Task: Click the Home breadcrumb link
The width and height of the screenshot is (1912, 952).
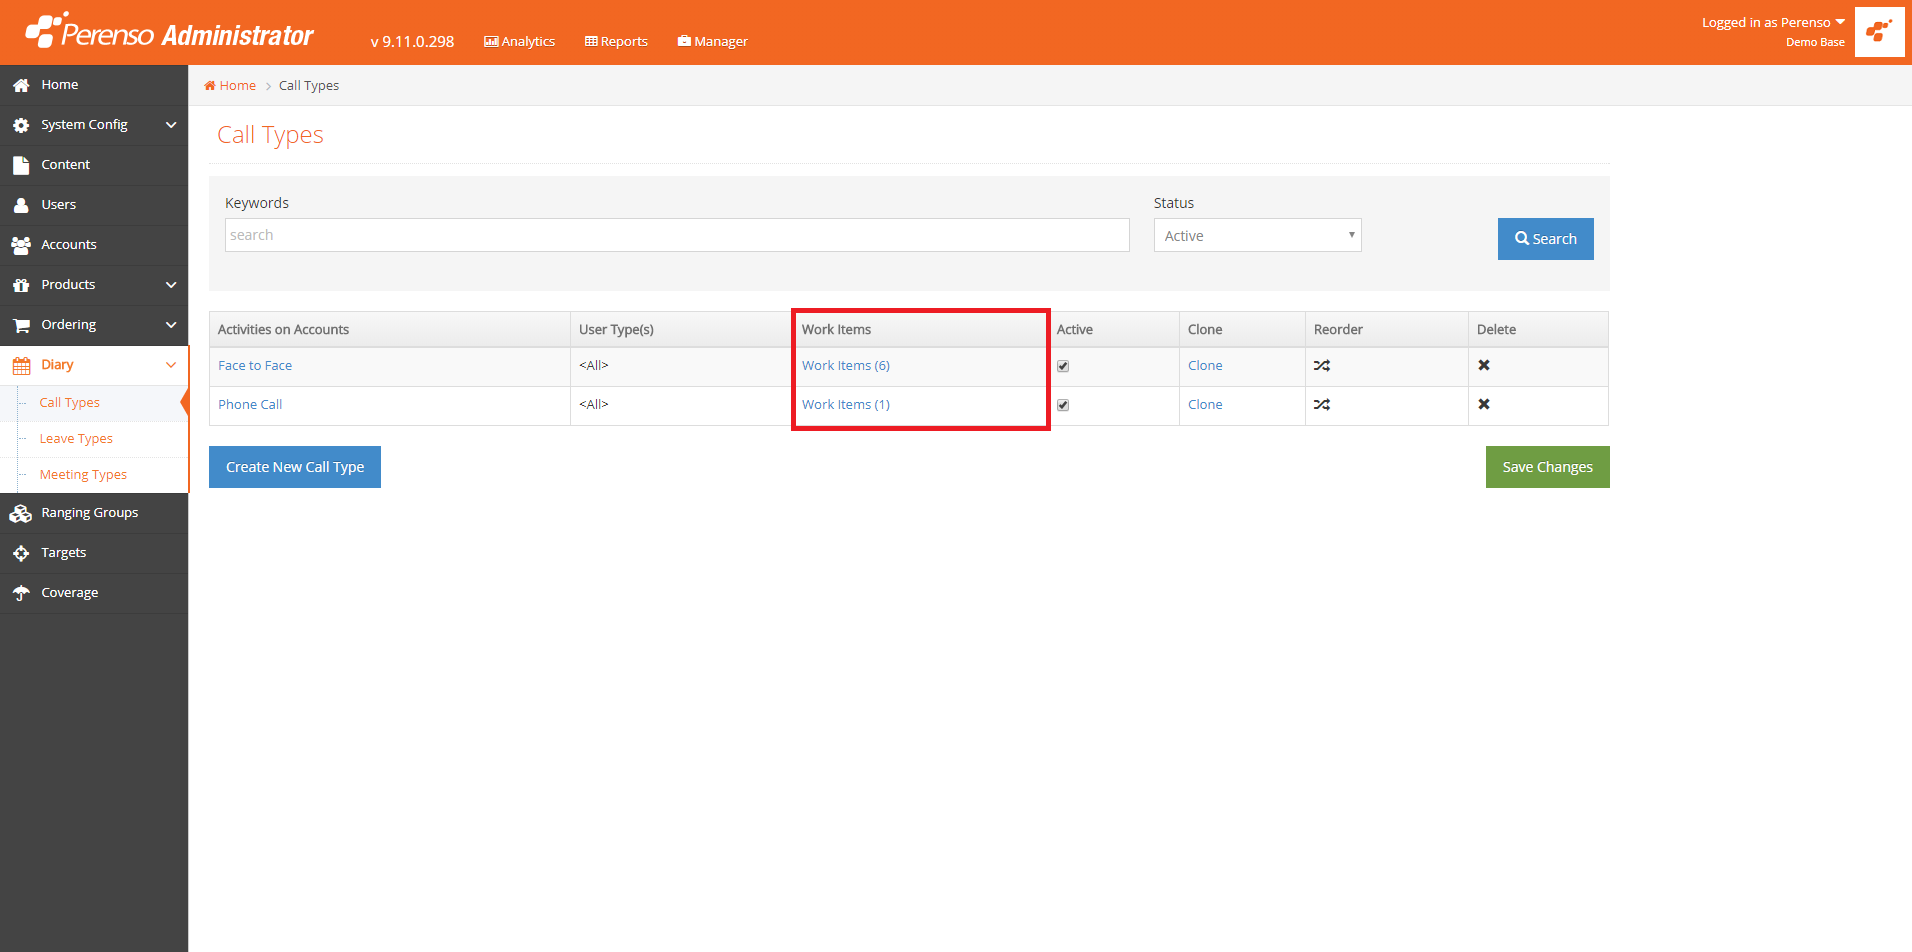Action: coord(231,86)
